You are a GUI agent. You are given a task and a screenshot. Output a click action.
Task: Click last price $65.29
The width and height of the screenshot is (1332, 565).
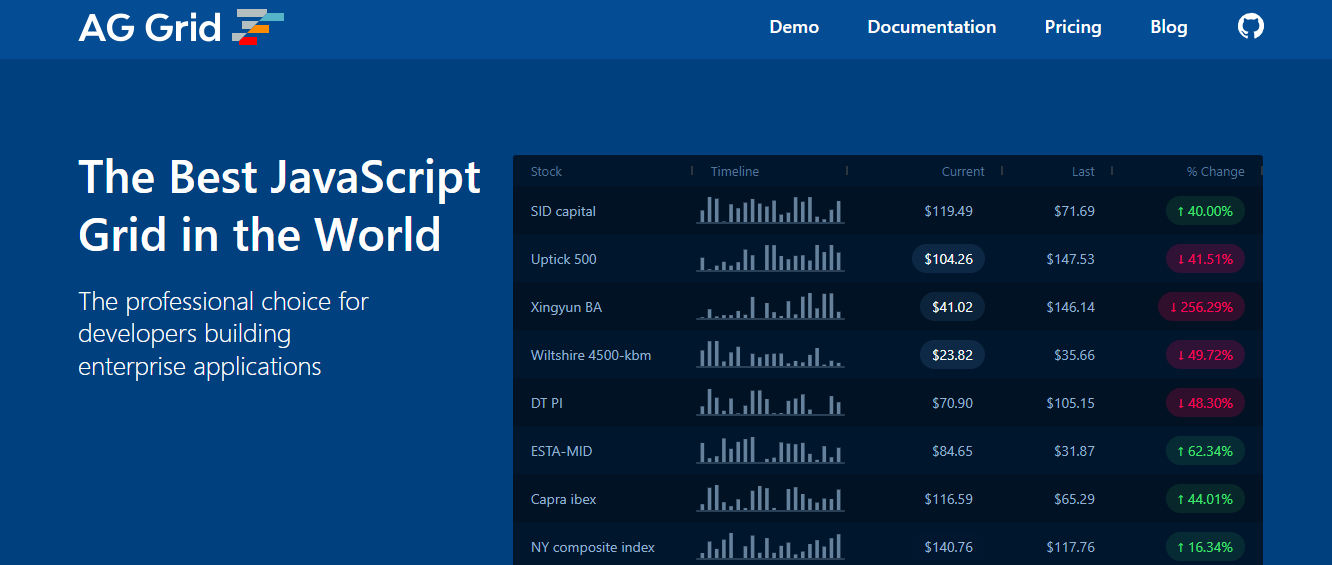coord(1074,499)
